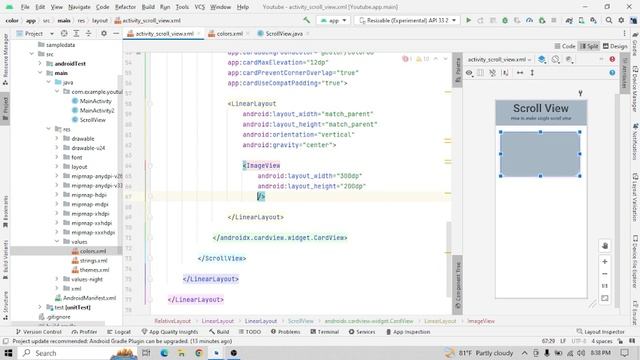
Task: Click the vertical expand arrow icon
Action: pyautogui.click(x=532, y=73)
